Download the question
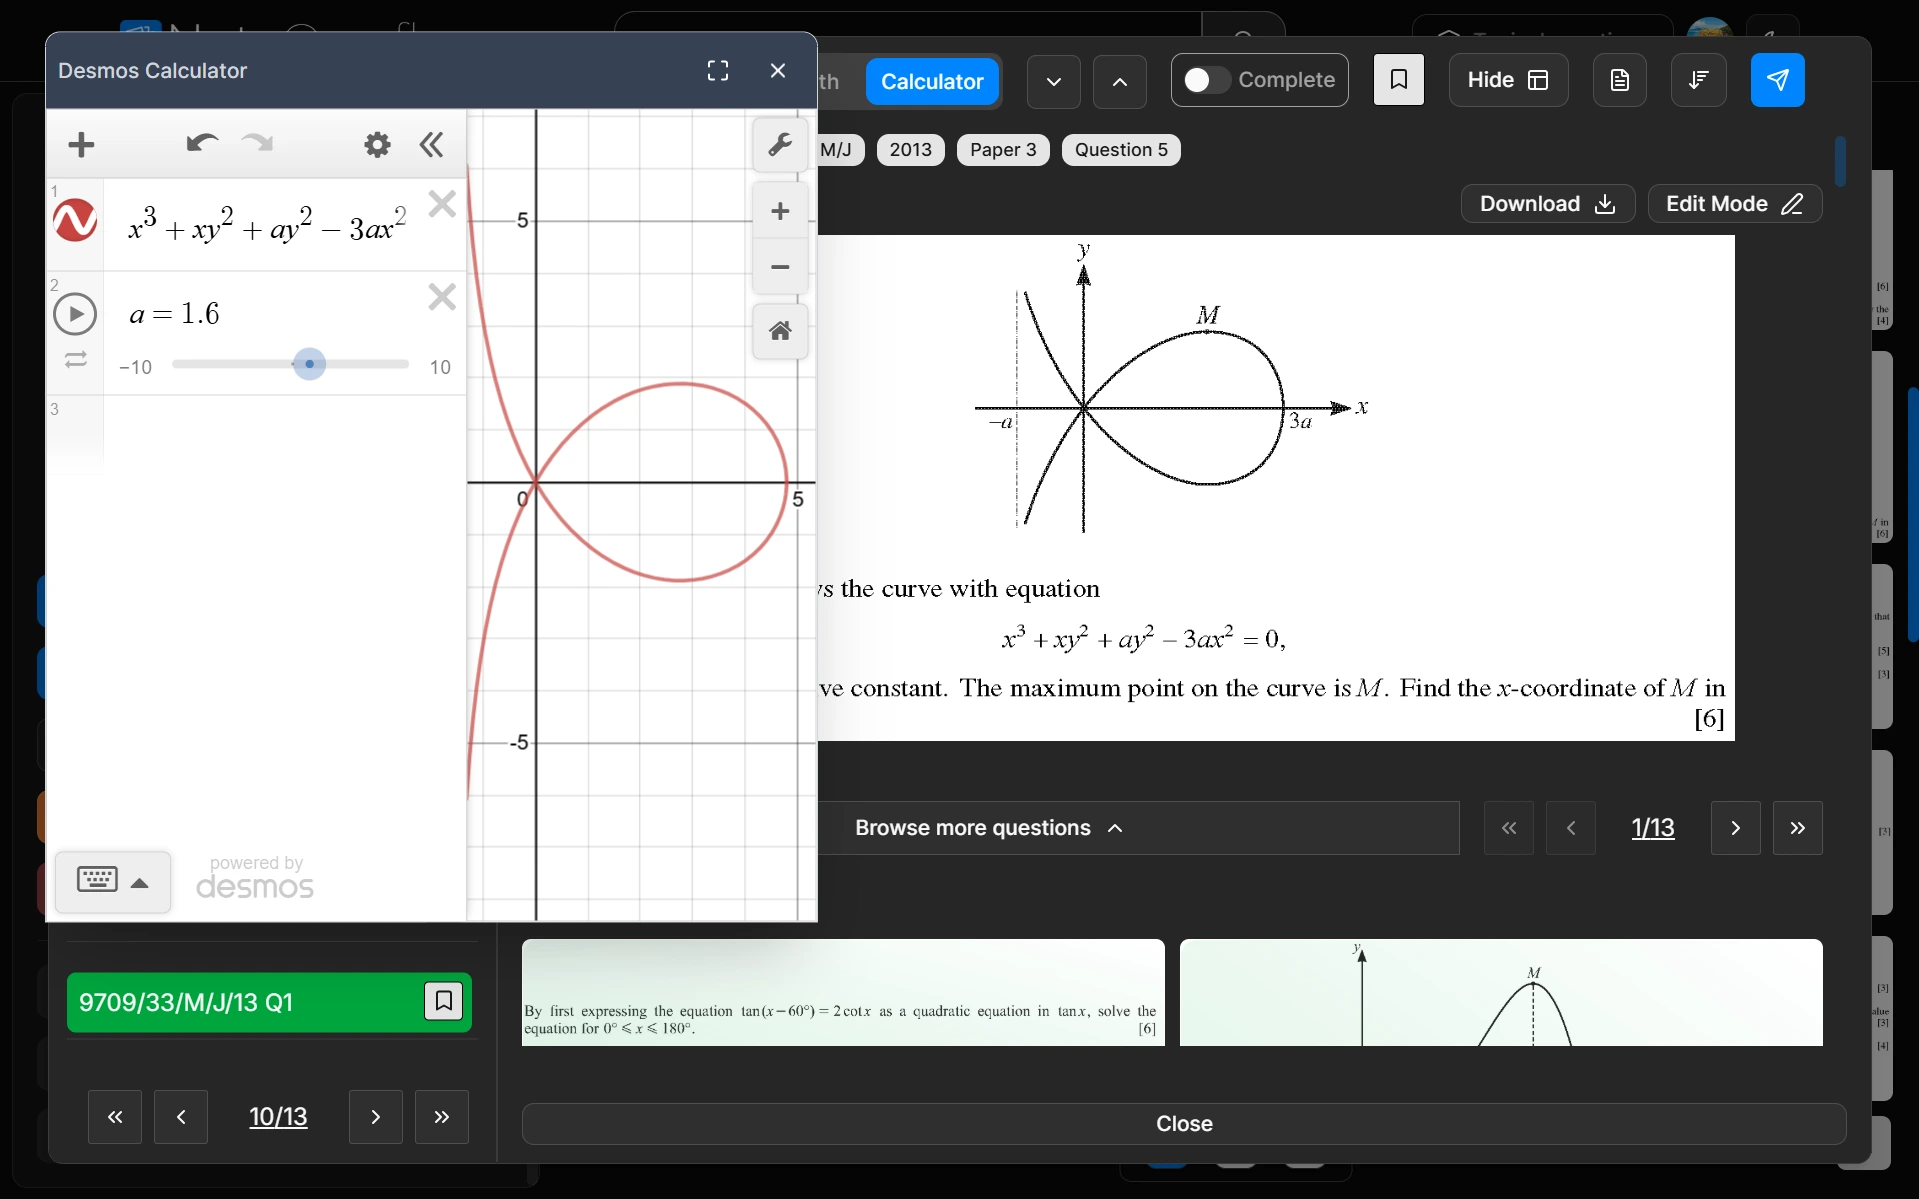Screen dimensions: 1919x1199 [1548, 204]
